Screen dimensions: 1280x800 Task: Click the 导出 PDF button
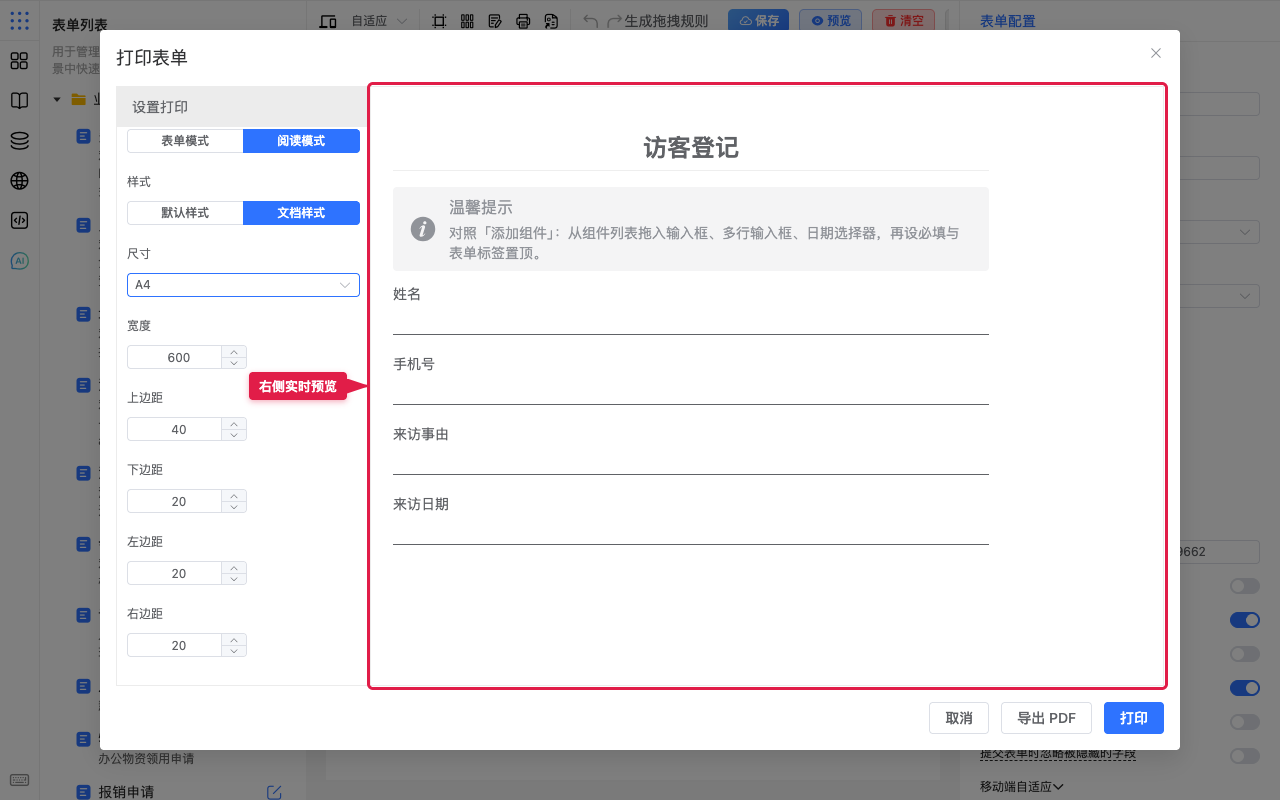point(1046,718)
